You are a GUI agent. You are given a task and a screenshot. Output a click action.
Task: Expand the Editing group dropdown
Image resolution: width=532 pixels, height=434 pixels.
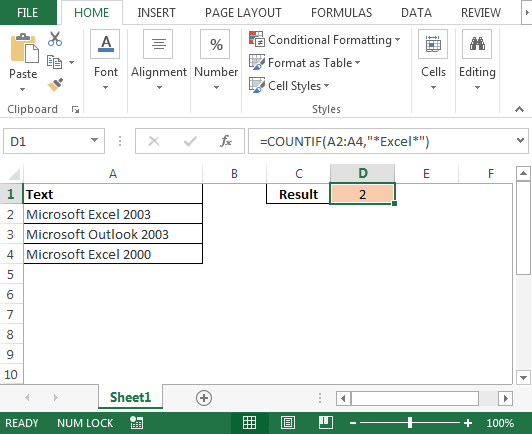tap(477, 88)
